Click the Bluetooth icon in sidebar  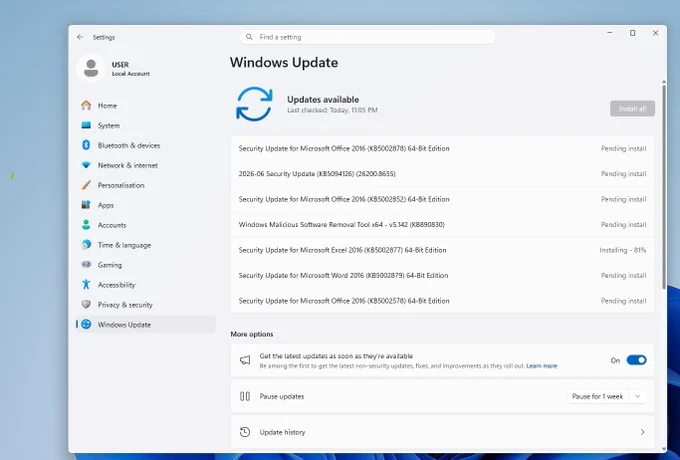pos(86,145)
